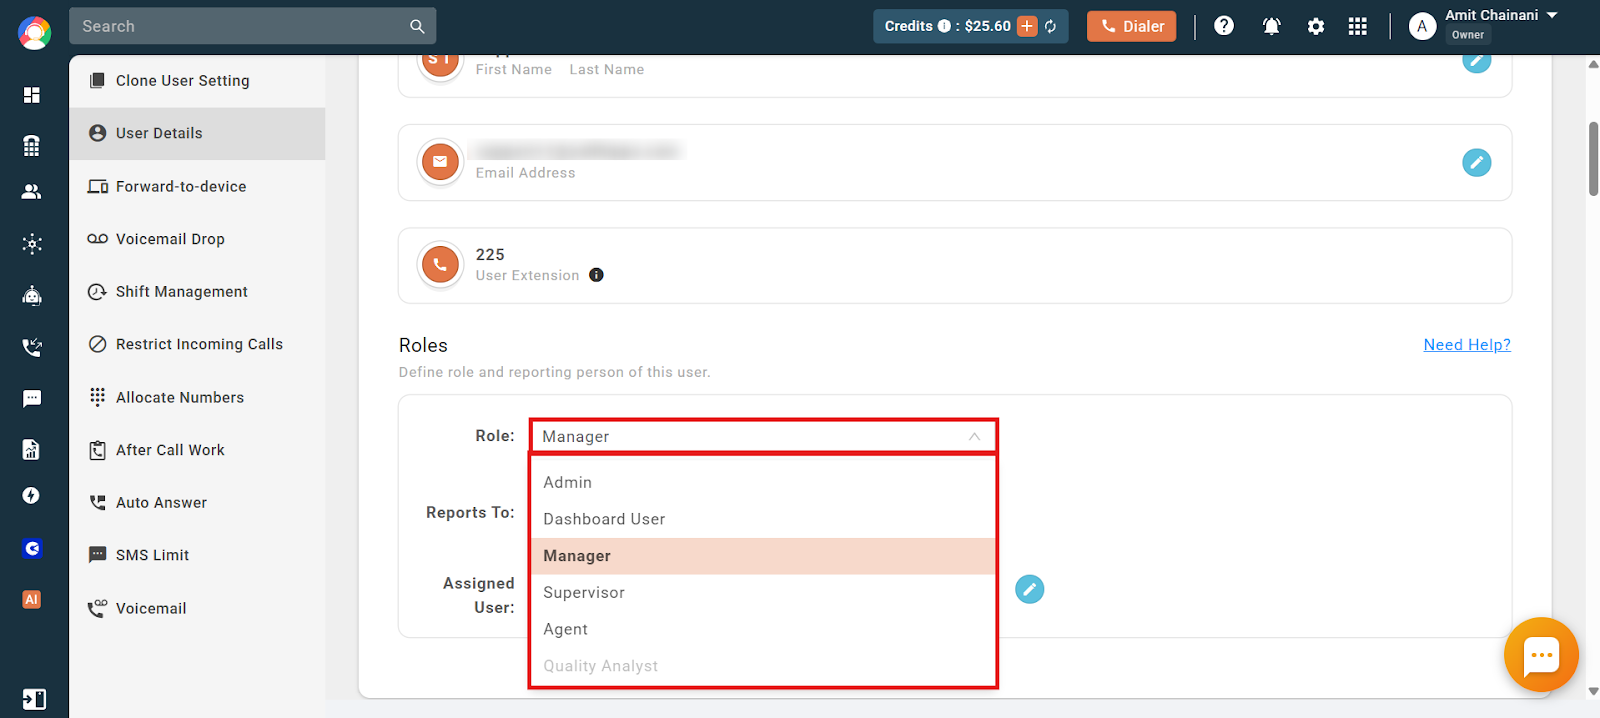Open the notifications bell icon

coord(1271,27)
